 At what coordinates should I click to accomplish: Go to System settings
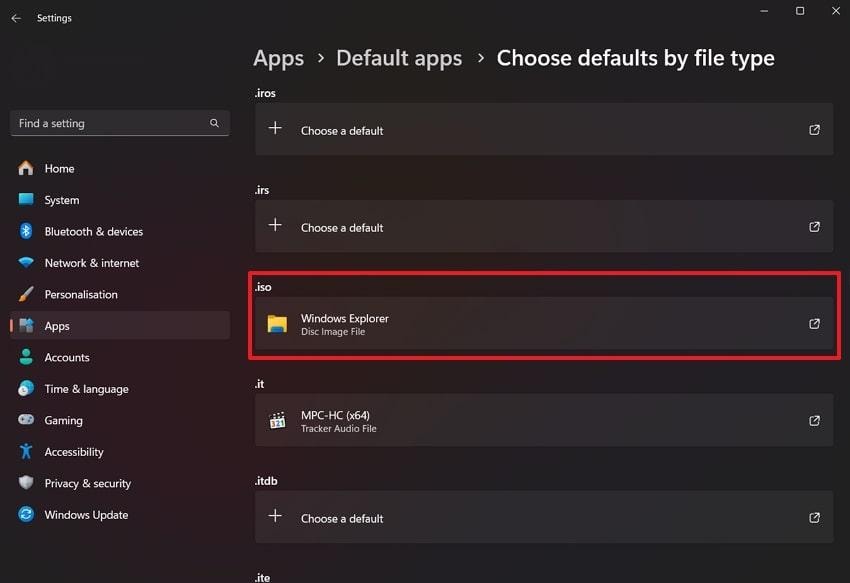pyautogui.click(x=120, y=200)
